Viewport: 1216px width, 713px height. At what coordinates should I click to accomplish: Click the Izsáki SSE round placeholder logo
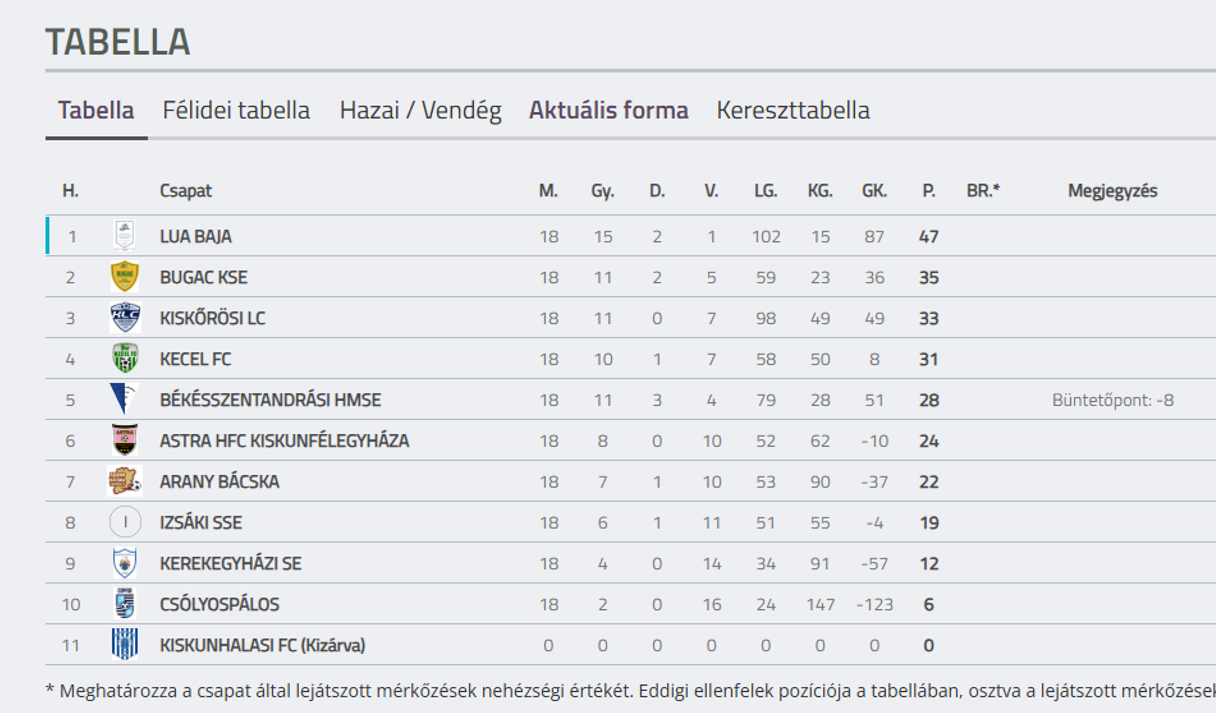(125, 522)
